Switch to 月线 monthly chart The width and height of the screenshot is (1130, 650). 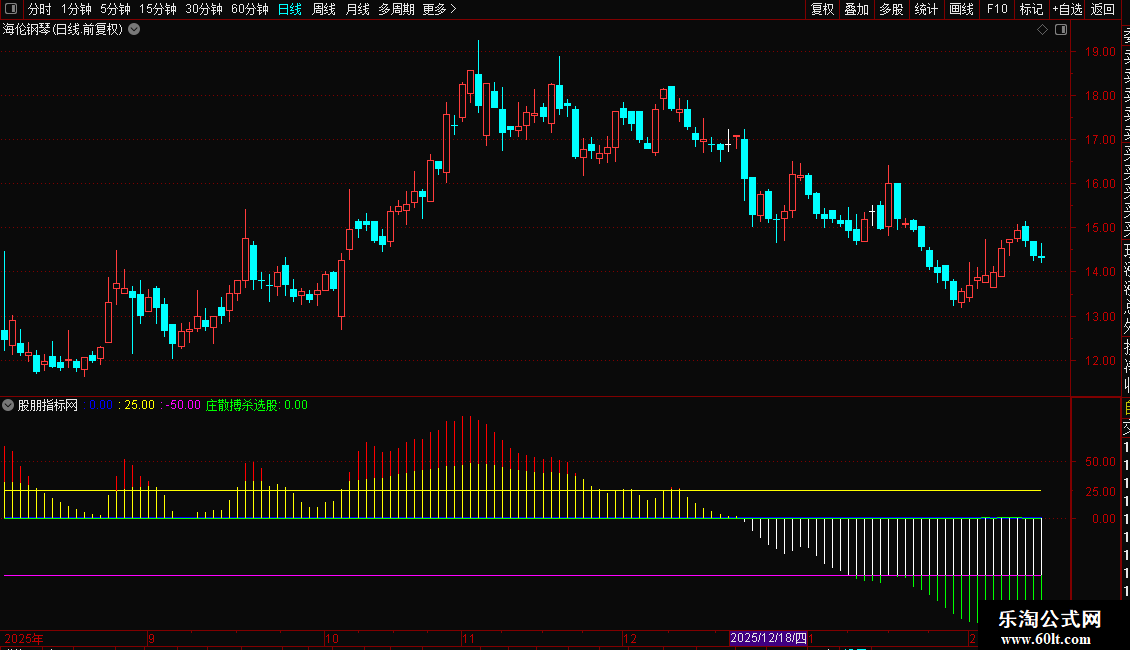tap(357, 9)
